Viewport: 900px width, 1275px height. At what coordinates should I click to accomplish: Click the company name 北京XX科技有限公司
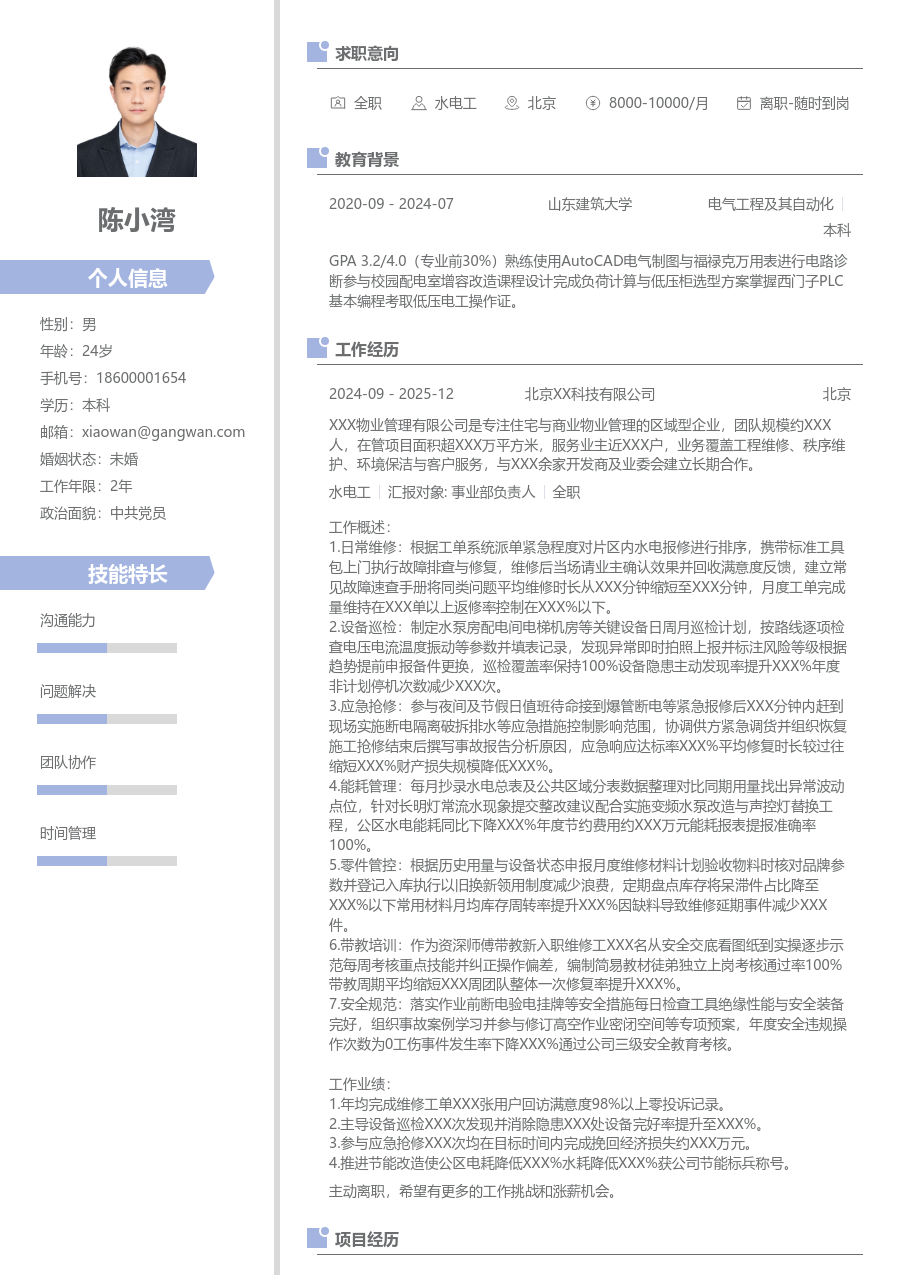[x=590, y=394]
